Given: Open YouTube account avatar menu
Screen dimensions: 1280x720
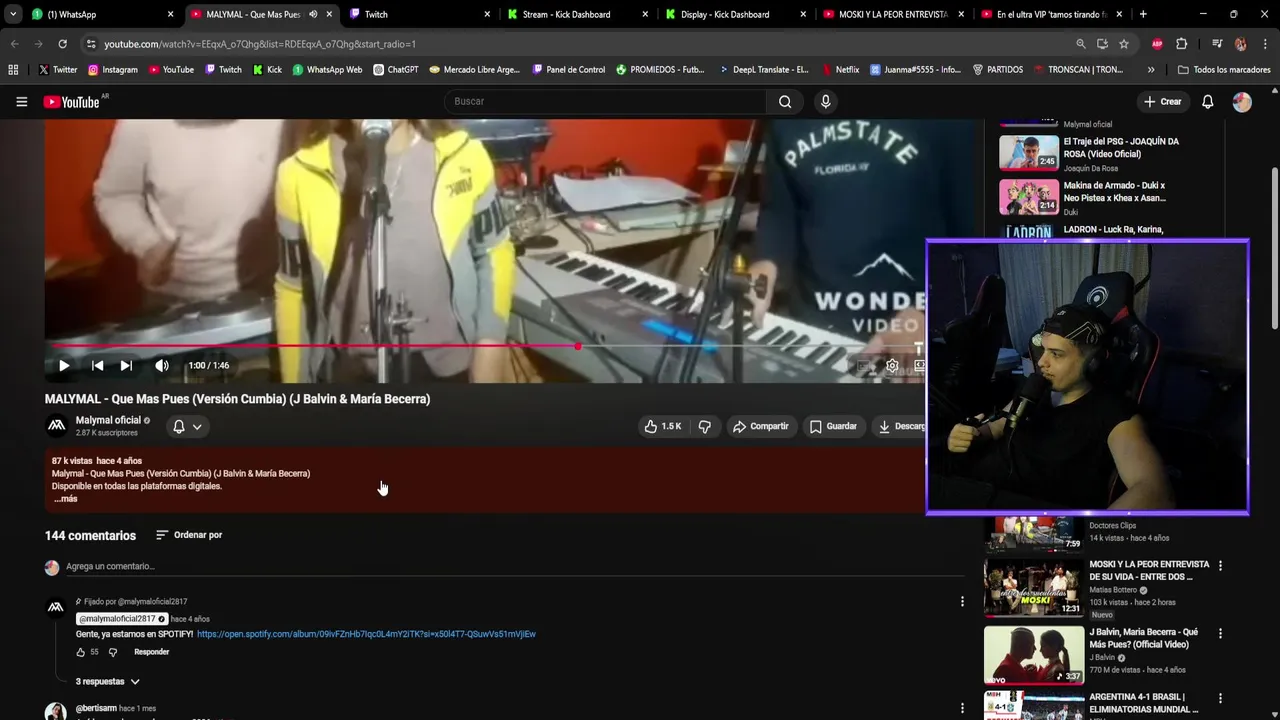Looking at the screenshot, I should [x=1242, y=101].
